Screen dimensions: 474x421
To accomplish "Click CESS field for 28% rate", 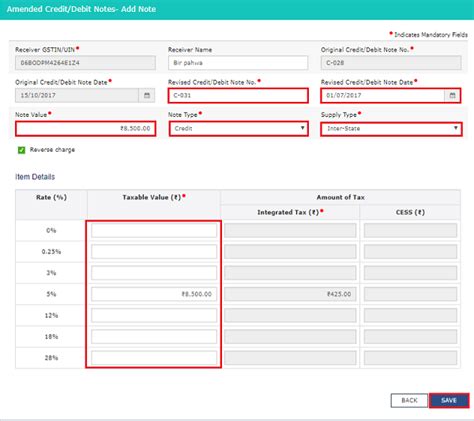I will 410,358.
